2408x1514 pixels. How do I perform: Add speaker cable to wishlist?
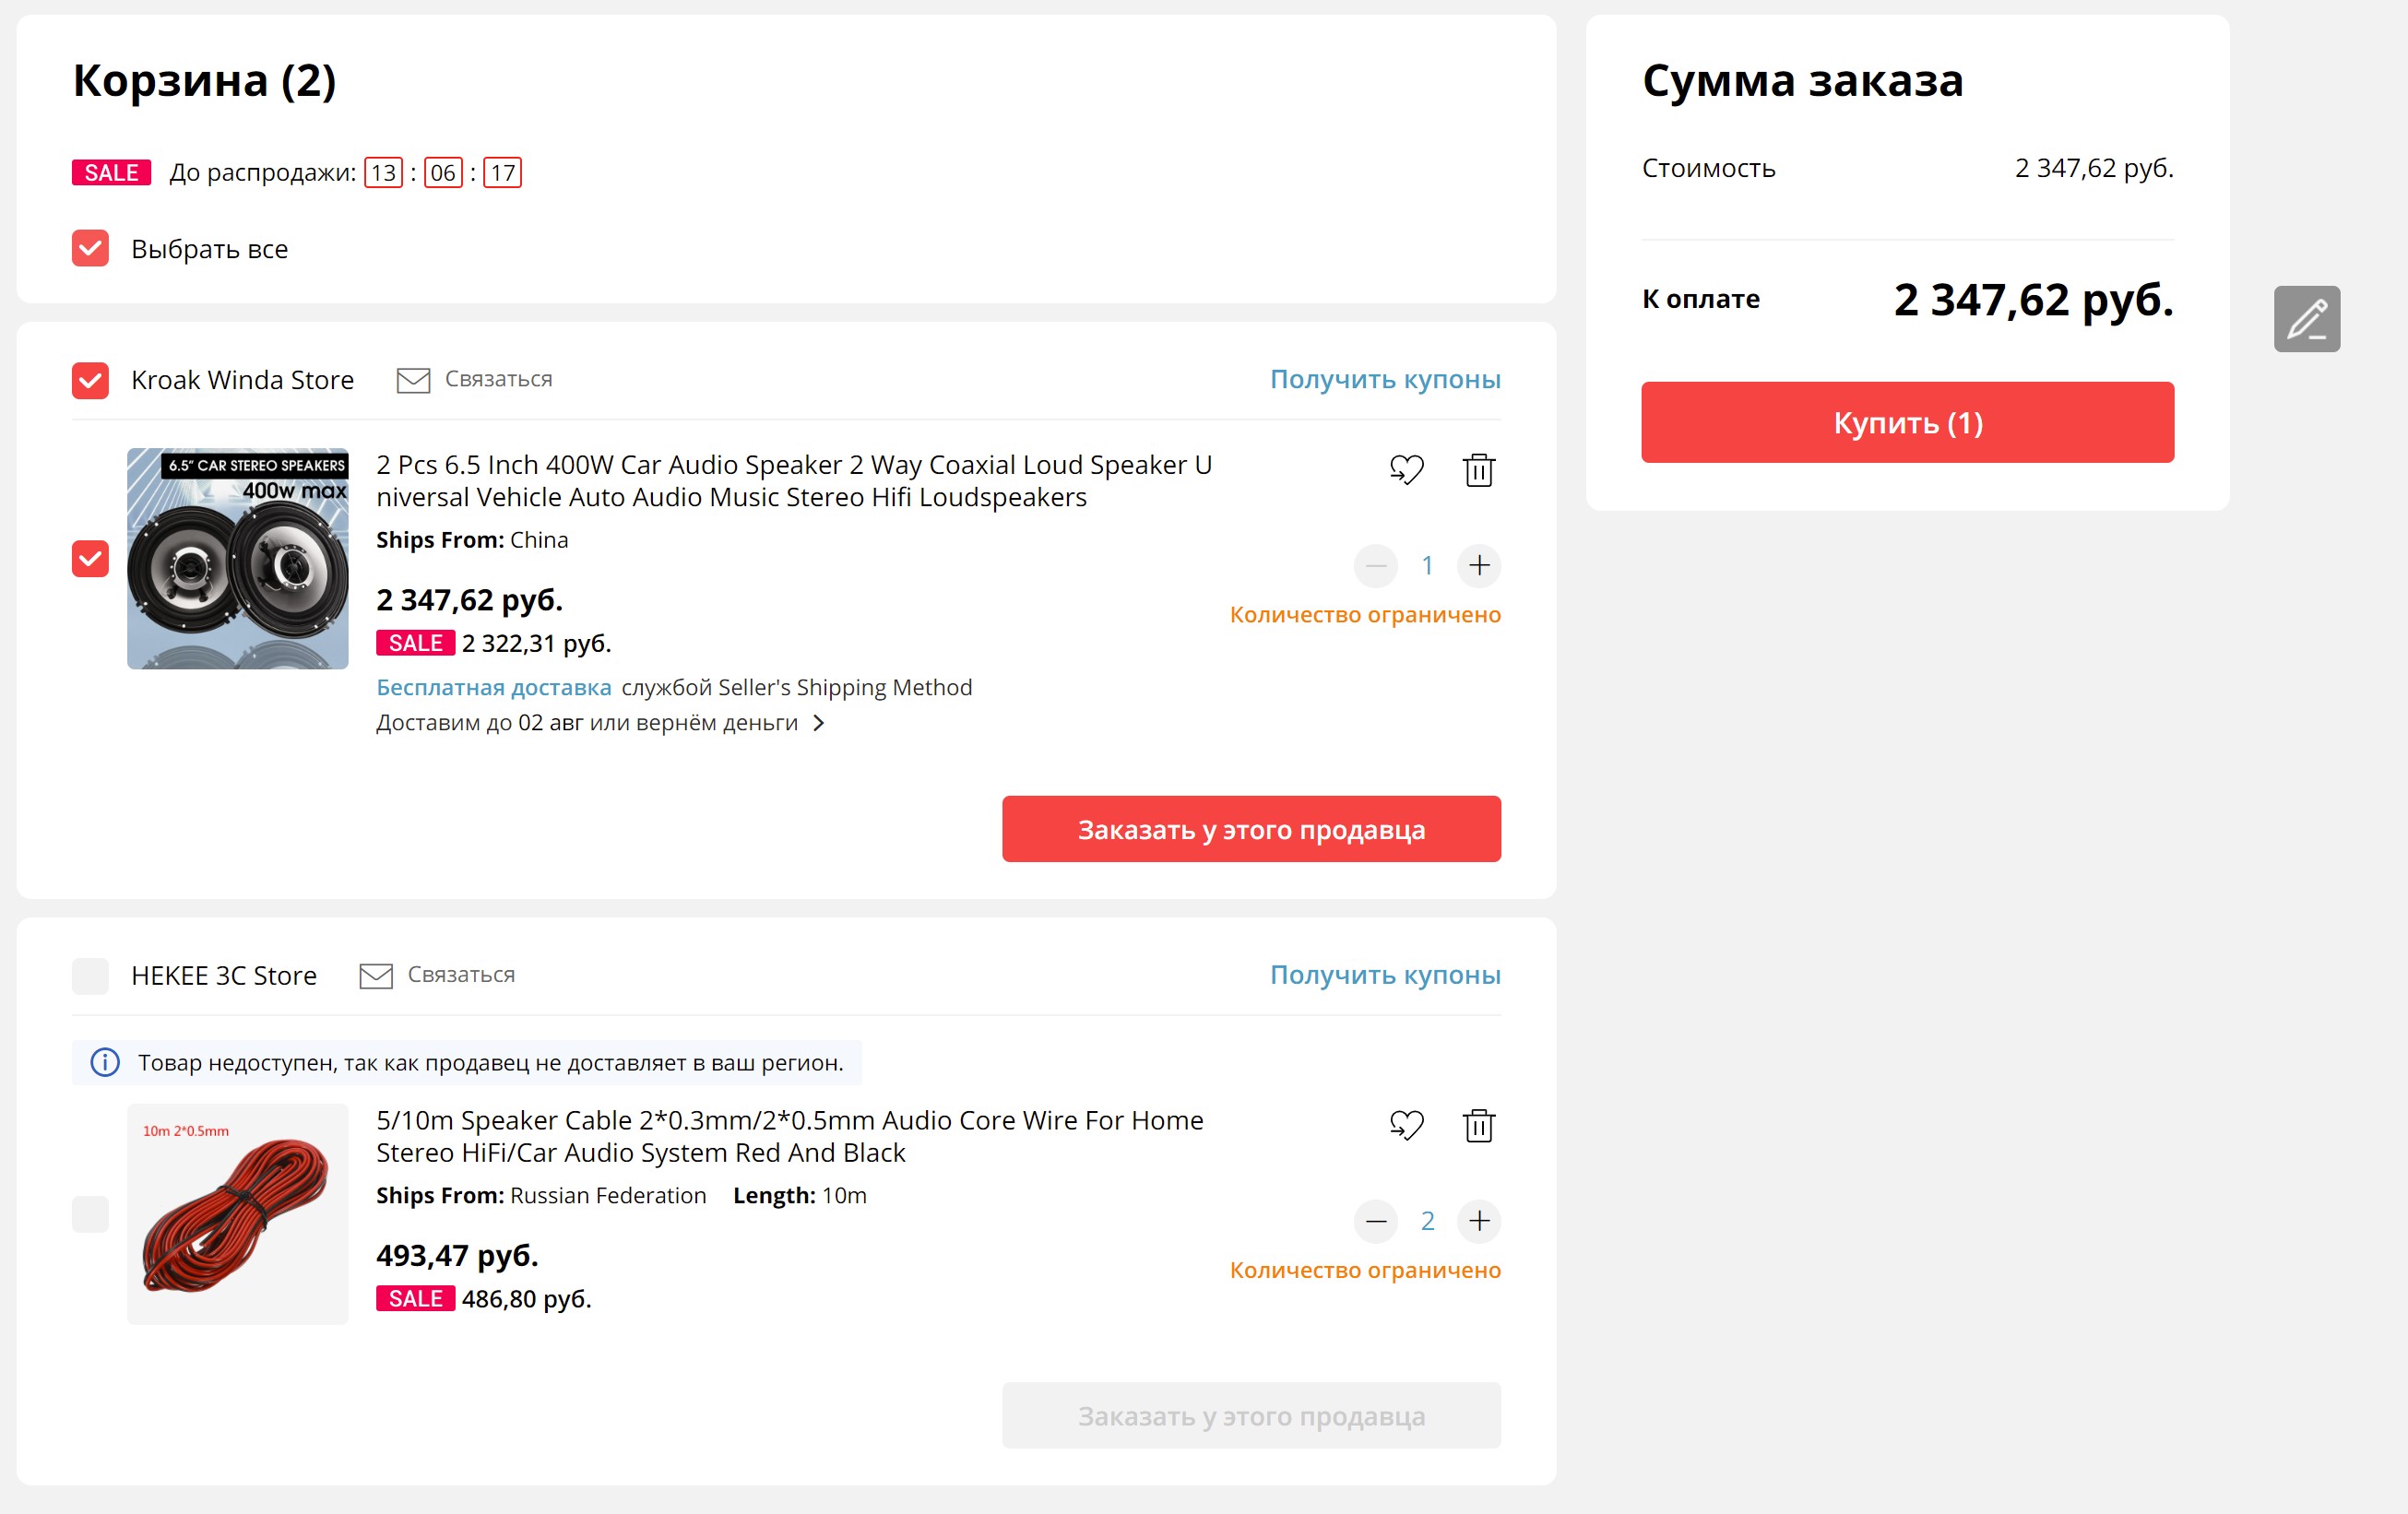(x=1406, y=1125)
